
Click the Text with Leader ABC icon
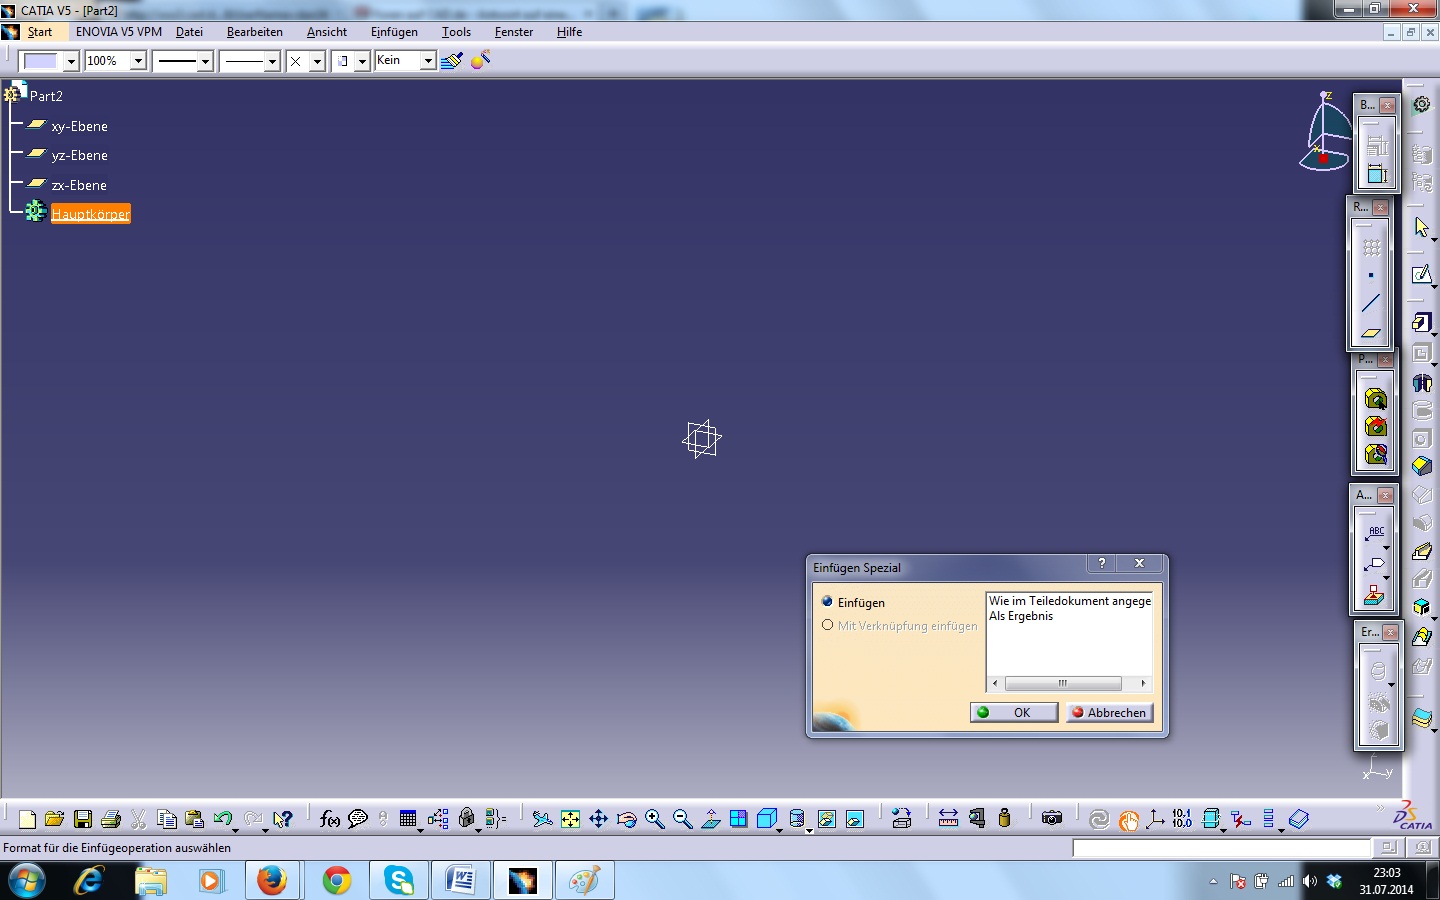pos(1376,533)
